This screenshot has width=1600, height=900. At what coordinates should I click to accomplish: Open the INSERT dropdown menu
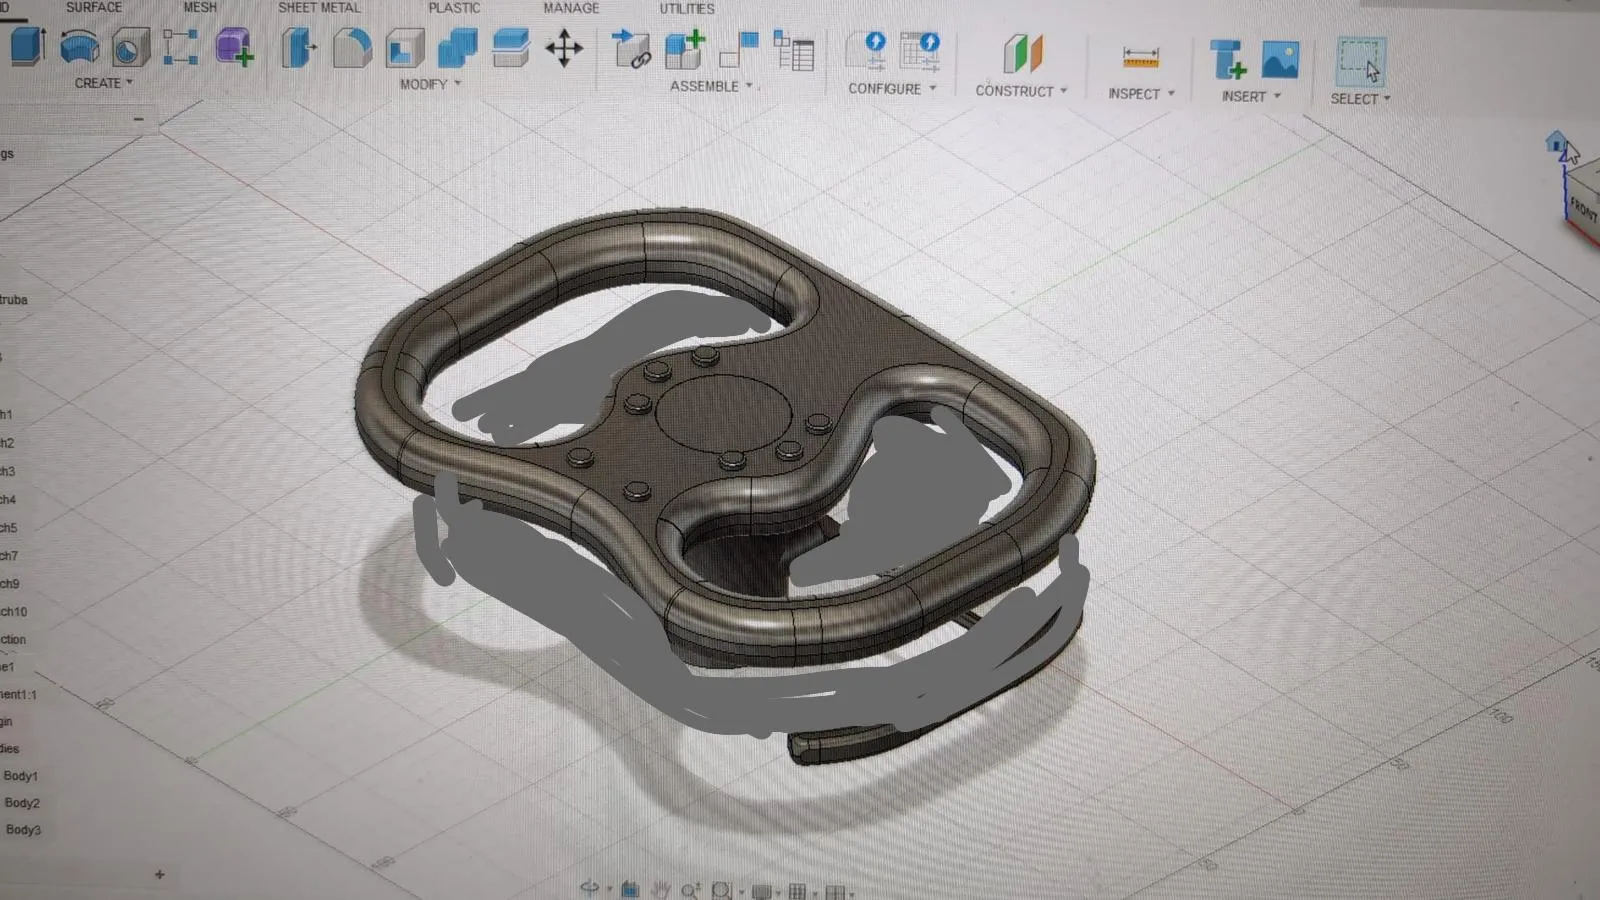click(x=1251, y=96)
